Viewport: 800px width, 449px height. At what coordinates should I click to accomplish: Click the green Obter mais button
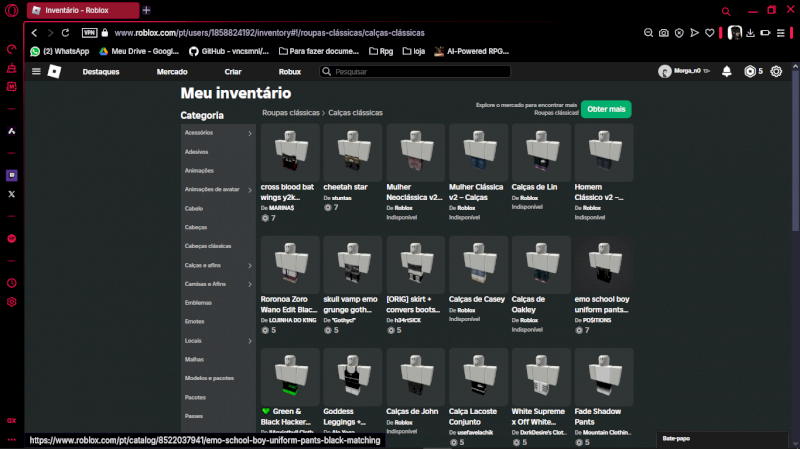(x=606, y=108)
